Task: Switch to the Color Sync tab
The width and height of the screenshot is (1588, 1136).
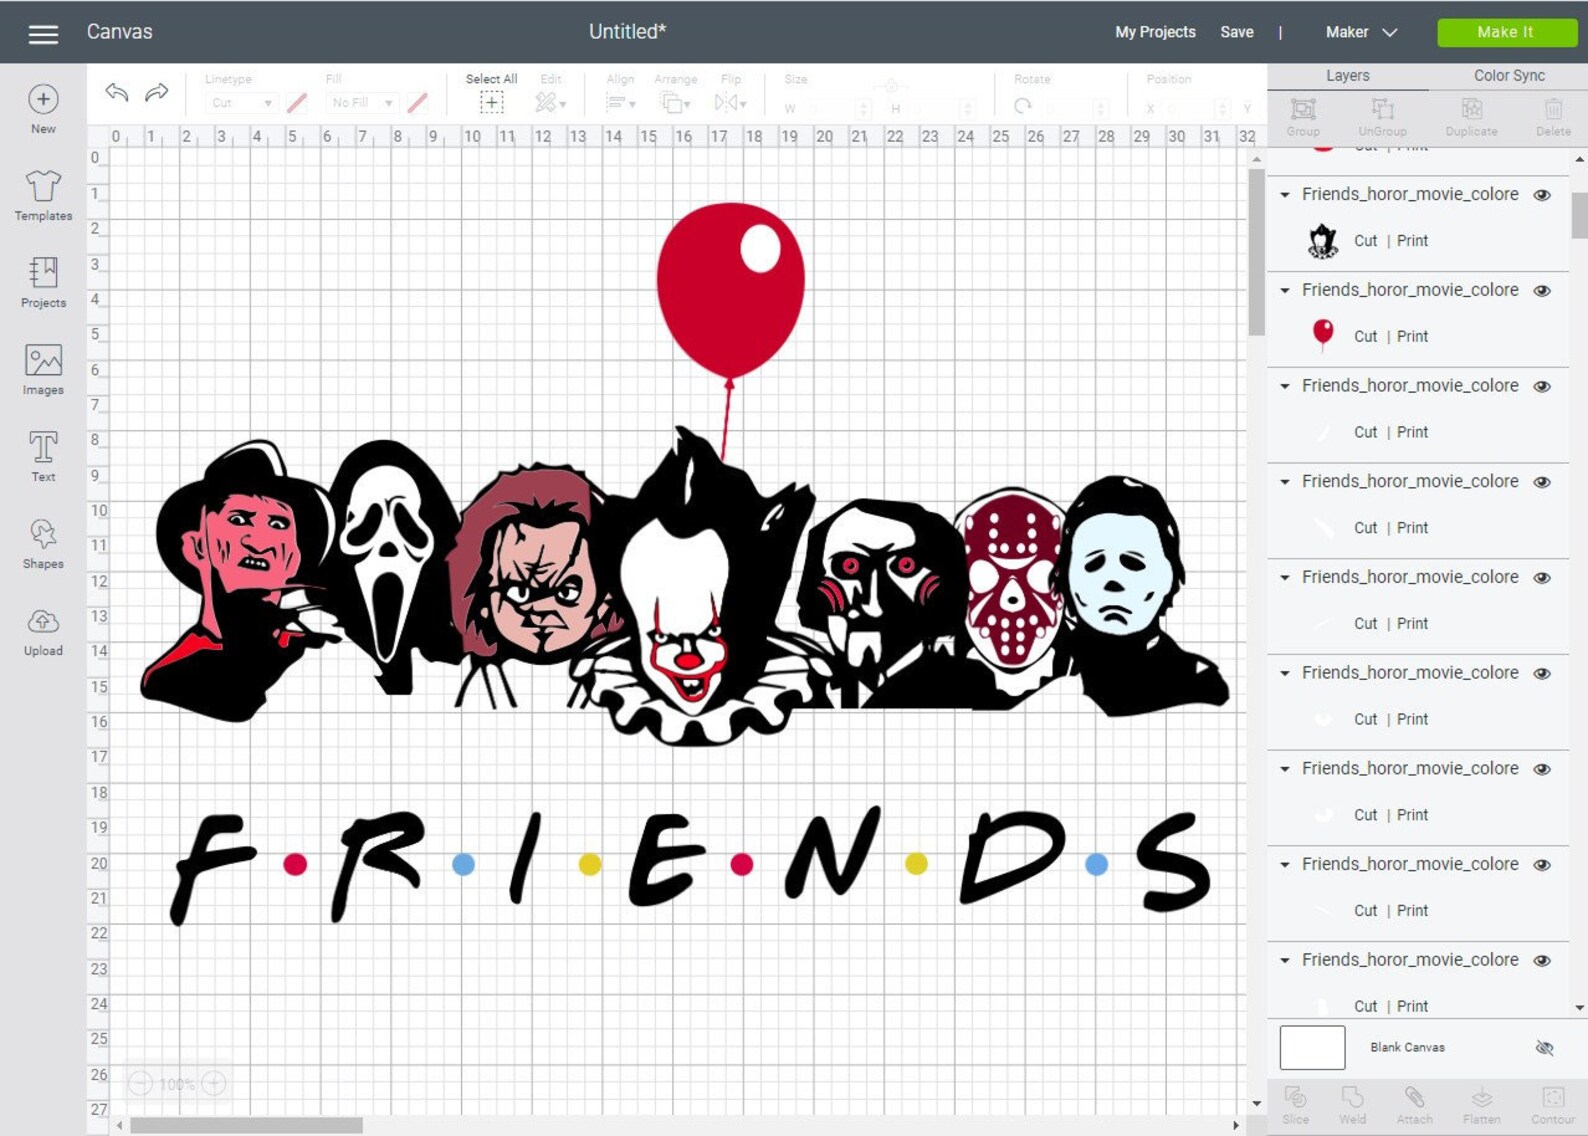Action: tap(1509, 76)
